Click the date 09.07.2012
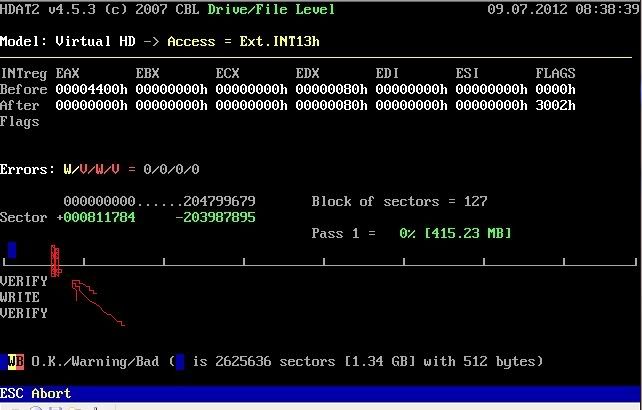This screenshot has height=410, width=642. (x=527, y=9)
